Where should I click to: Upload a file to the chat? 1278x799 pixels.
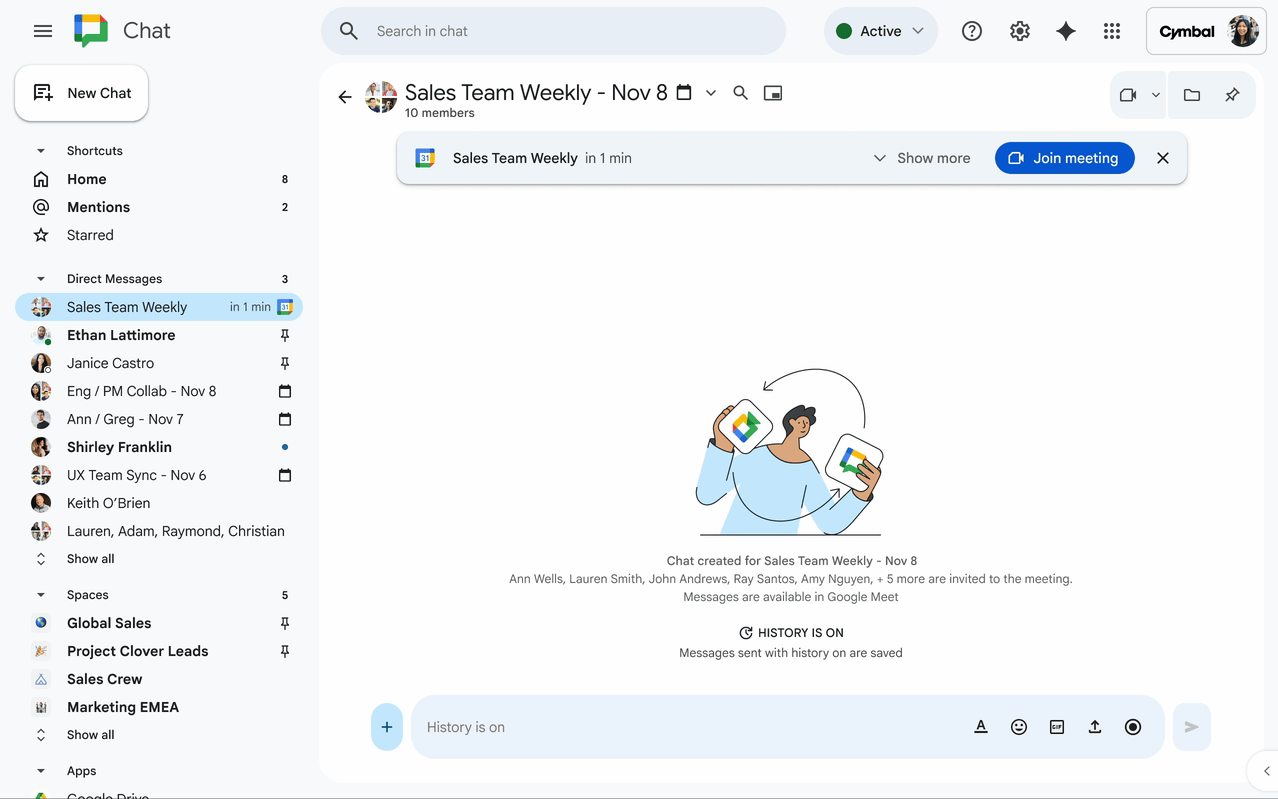(1095, 727)
